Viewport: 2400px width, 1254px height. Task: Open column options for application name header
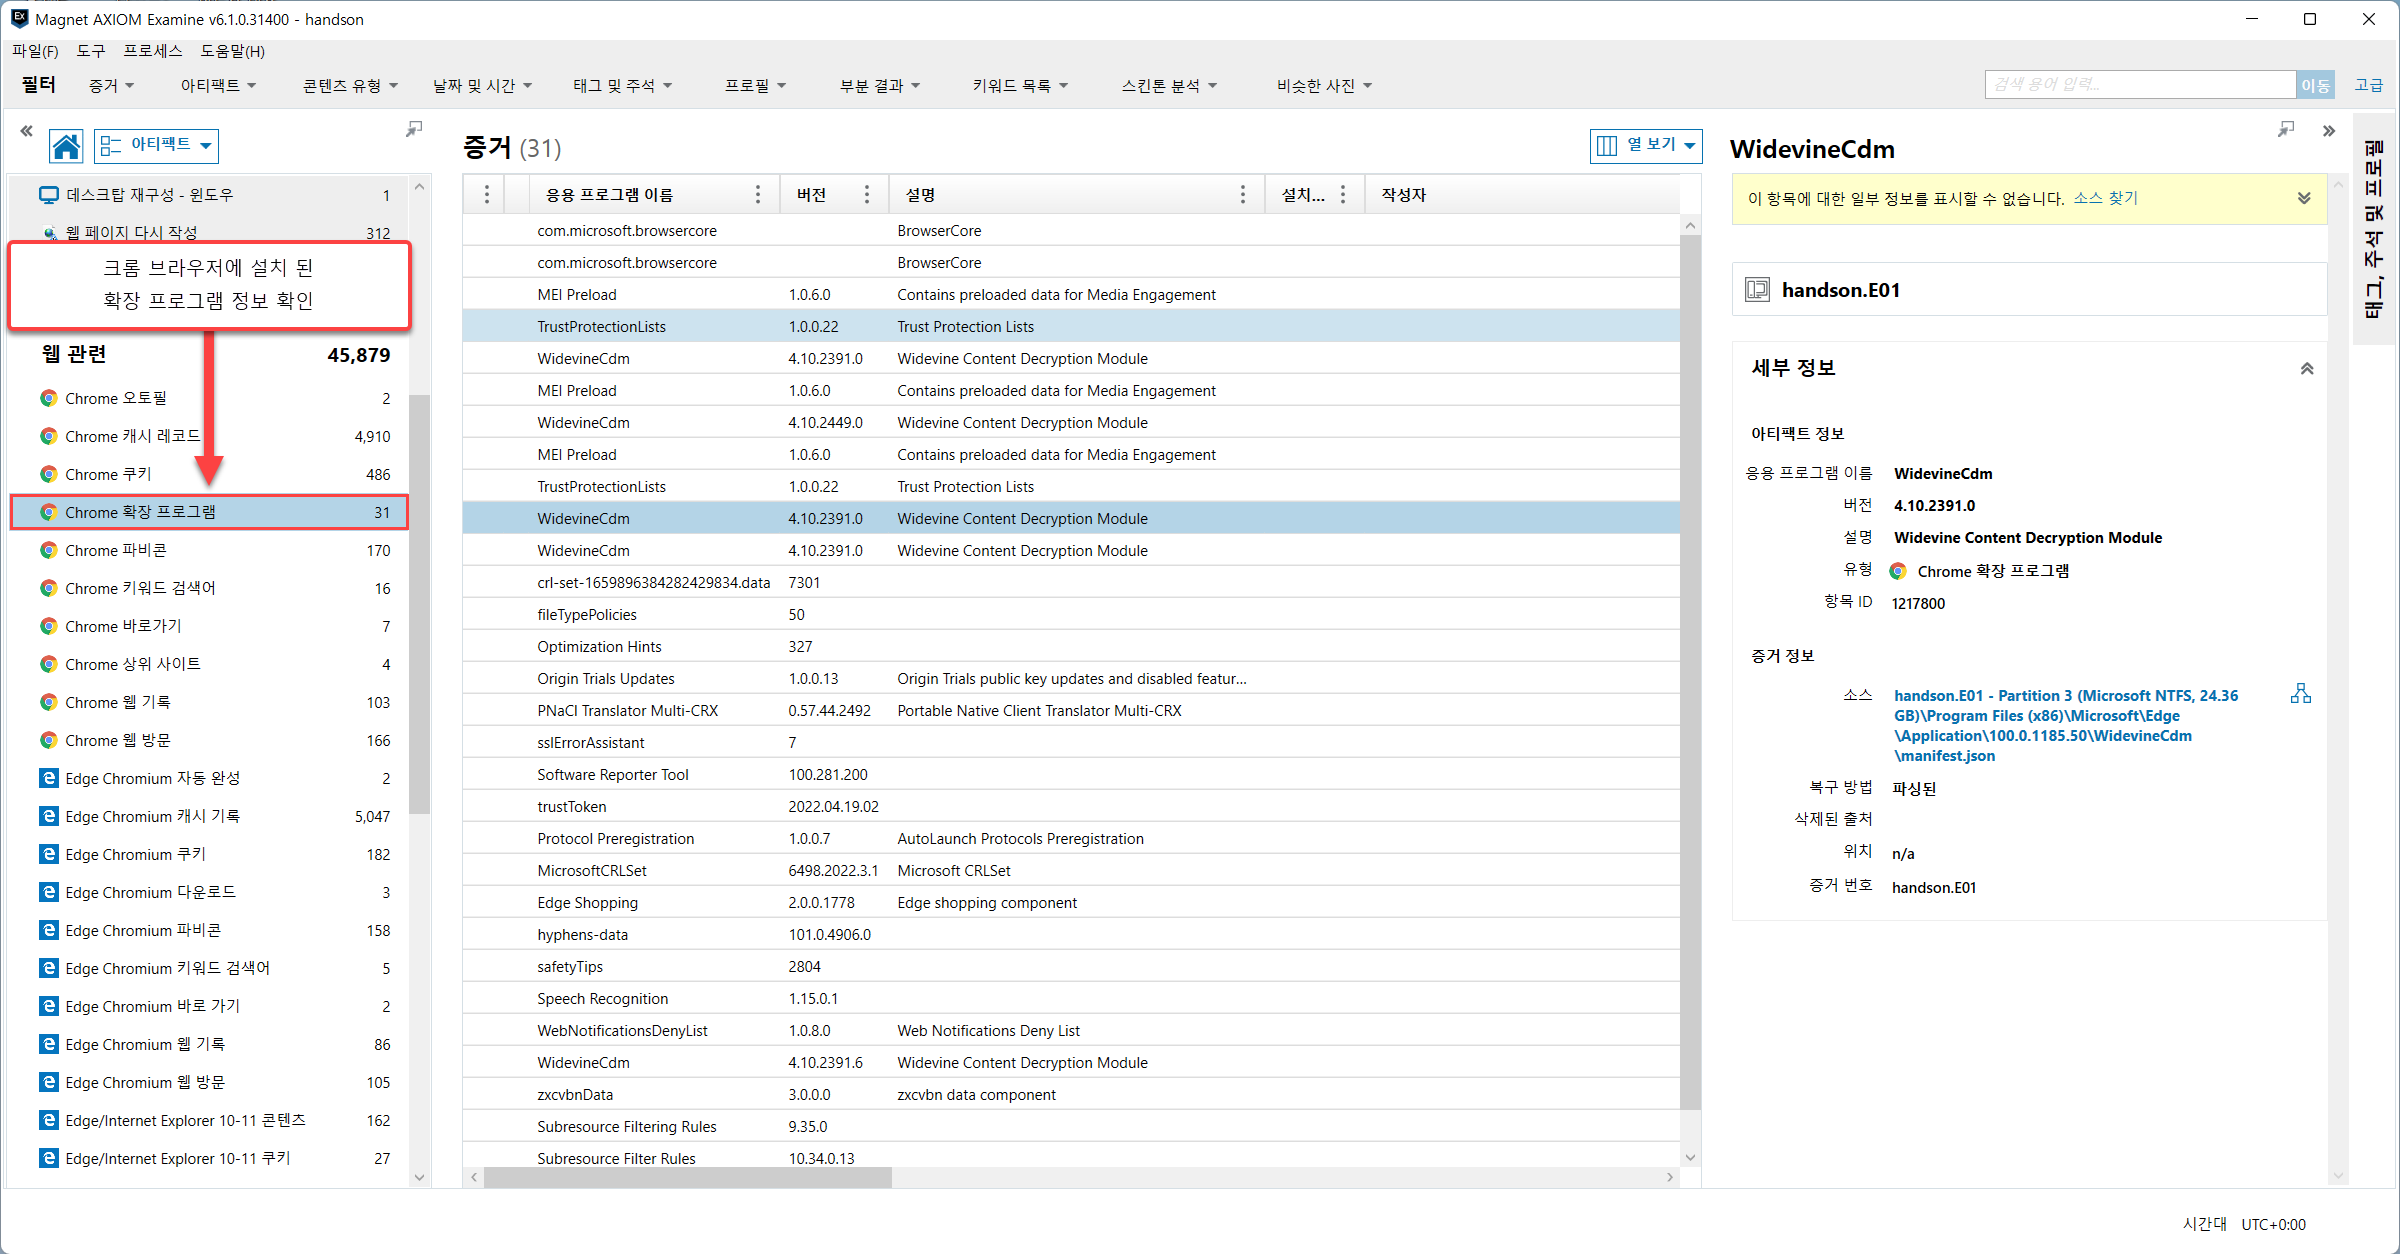tap(758, 194)
